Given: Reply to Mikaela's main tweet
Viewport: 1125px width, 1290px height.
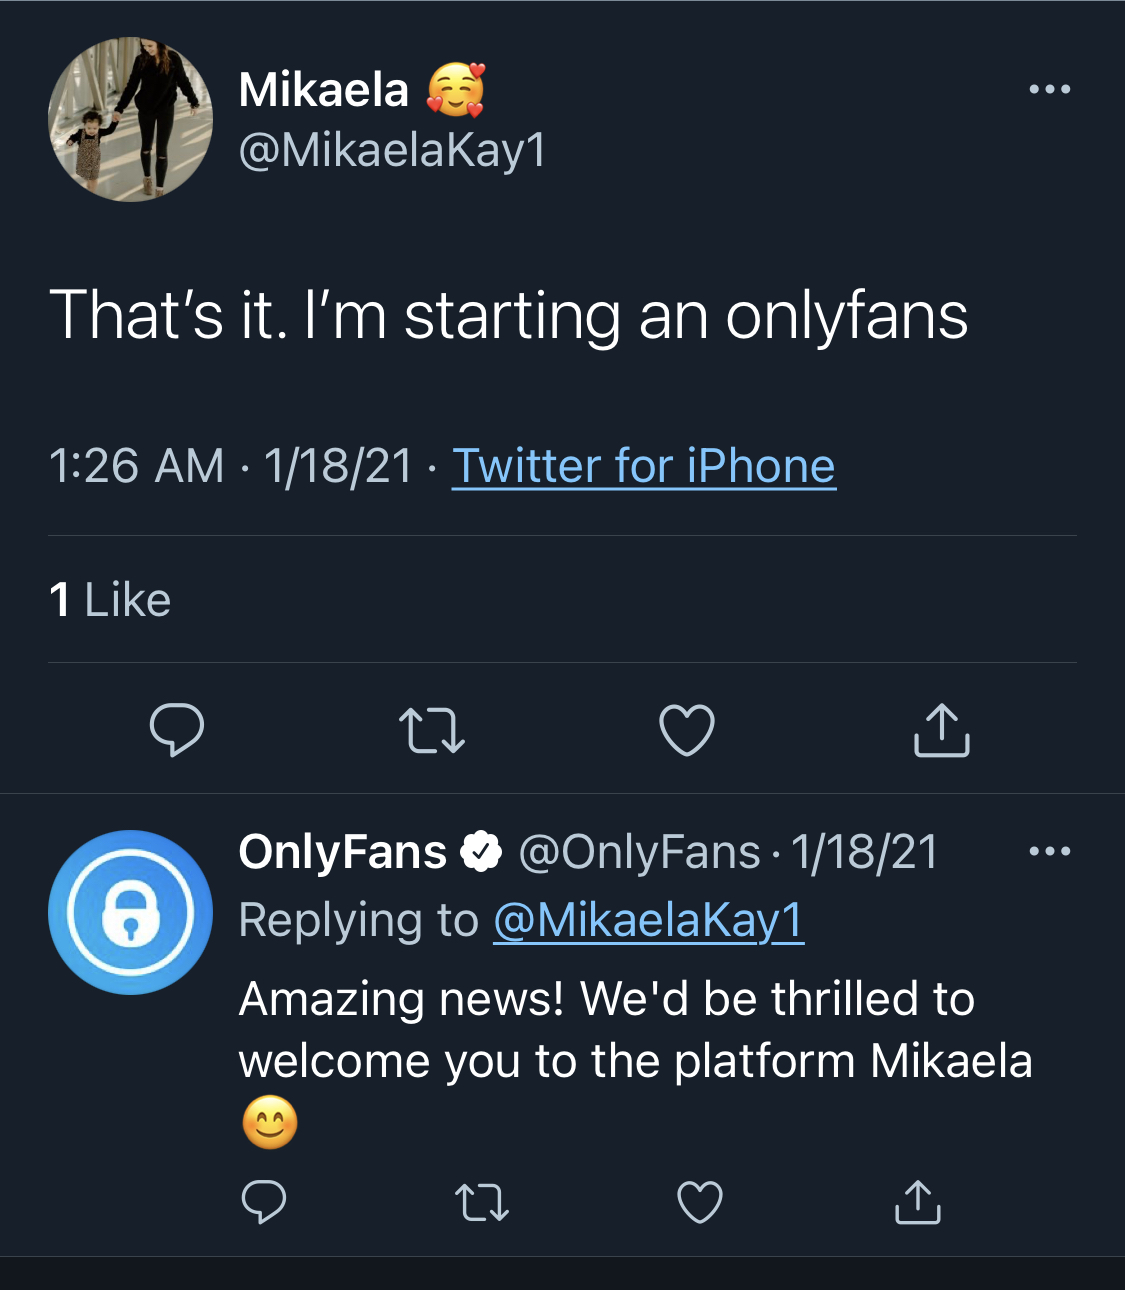Looking at the screenshot, I should click(x=177, y=729).
